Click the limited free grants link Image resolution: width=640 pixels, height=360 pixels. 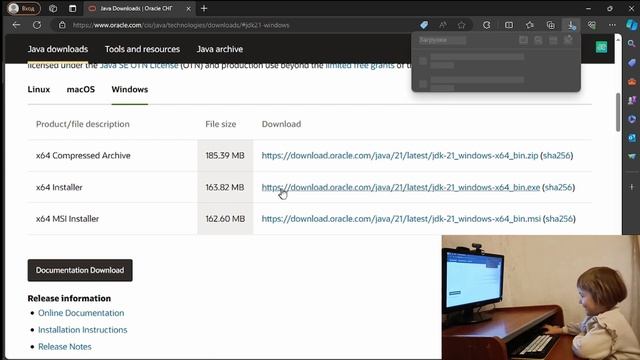(x=360, y=65)
